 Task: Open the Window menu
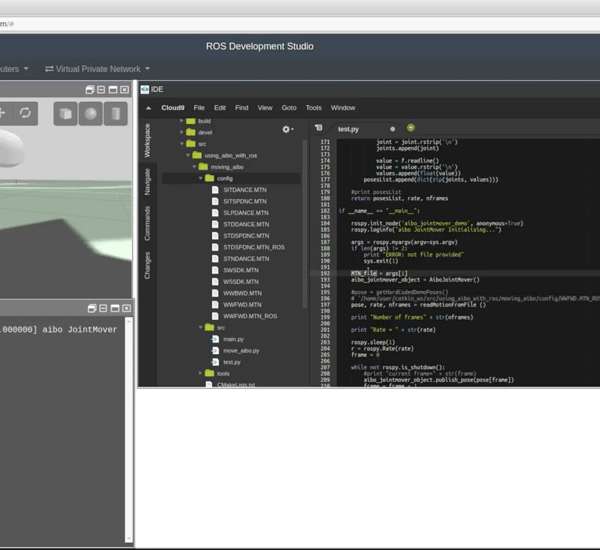(343, 108)
